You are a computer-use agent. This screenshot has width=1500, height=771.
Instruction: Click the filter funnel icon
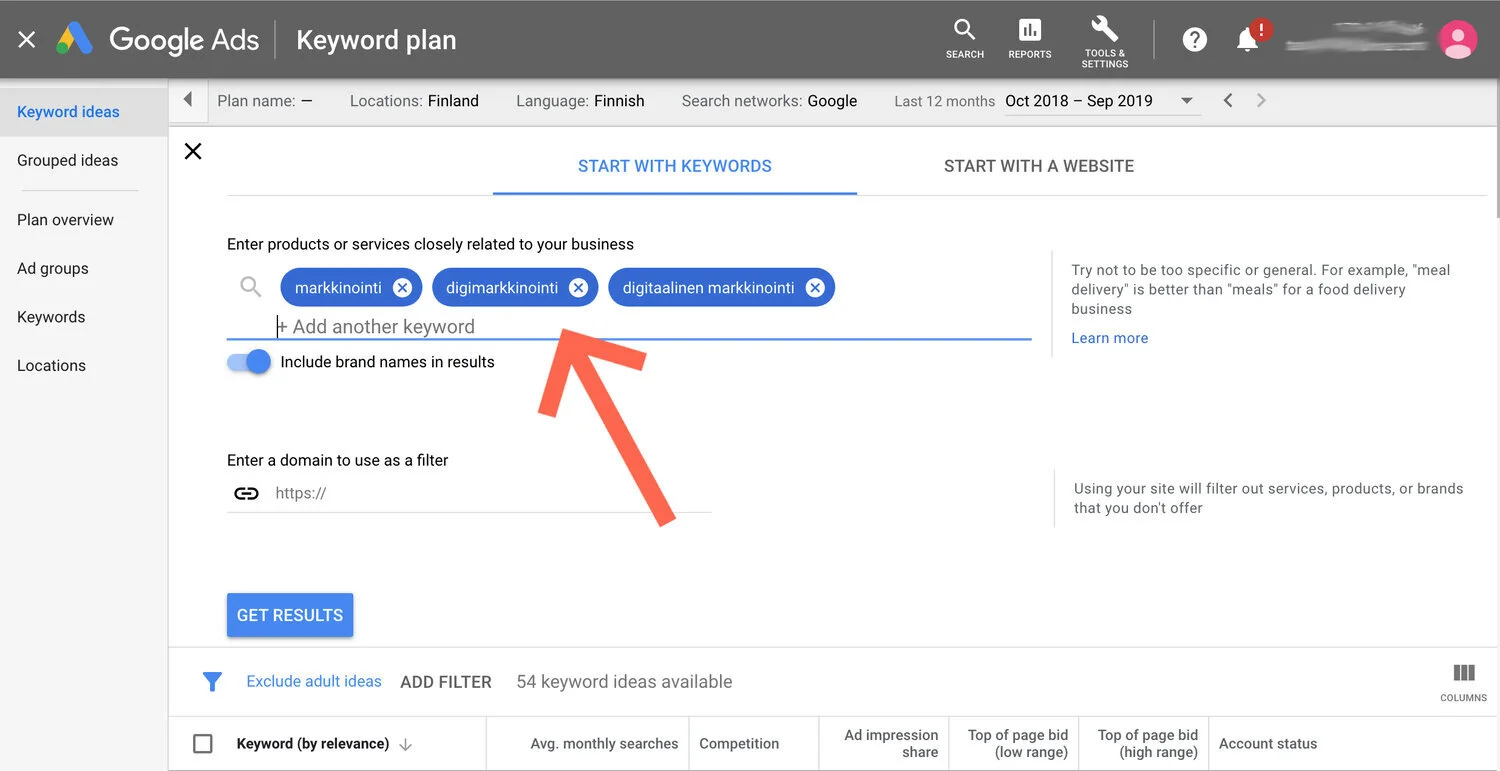point(212,682)
